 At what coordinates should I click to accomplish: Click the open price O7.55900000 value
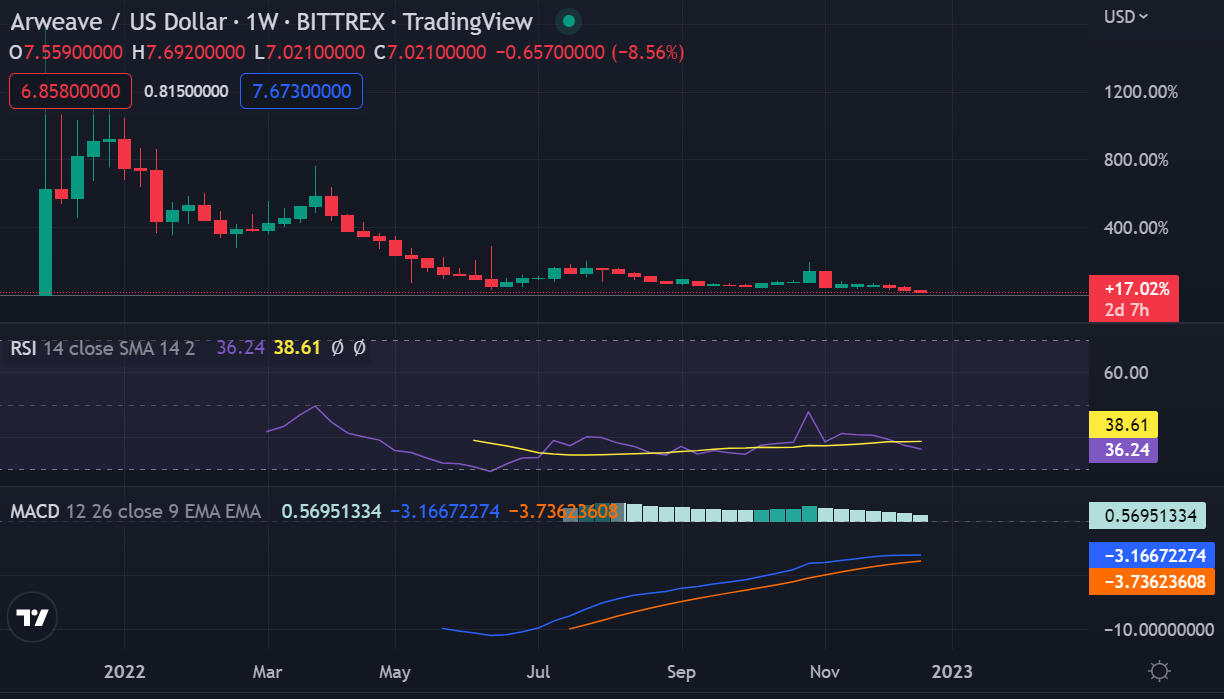[68, 52]
